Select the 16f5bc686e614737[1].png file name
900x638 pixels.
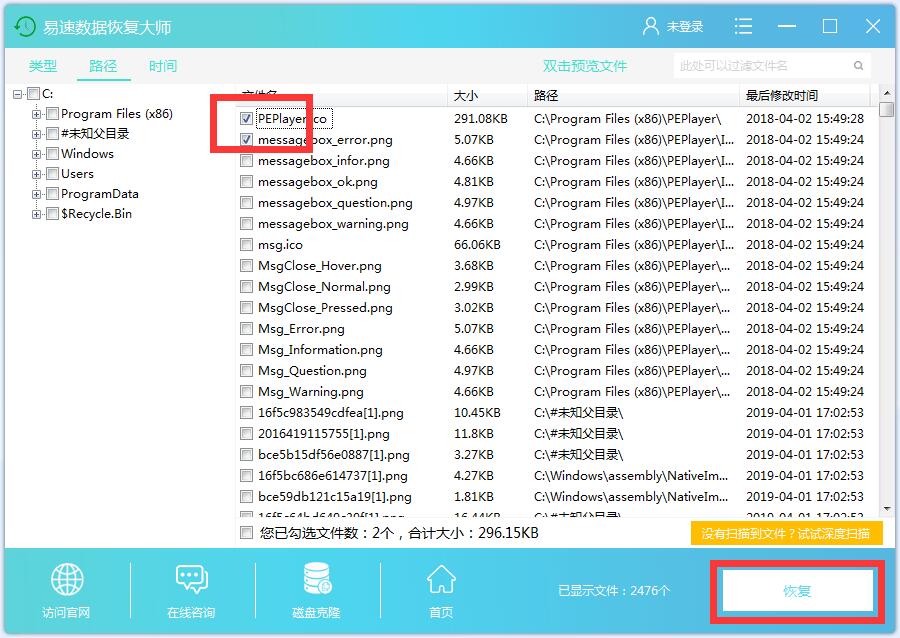point(333,476)
